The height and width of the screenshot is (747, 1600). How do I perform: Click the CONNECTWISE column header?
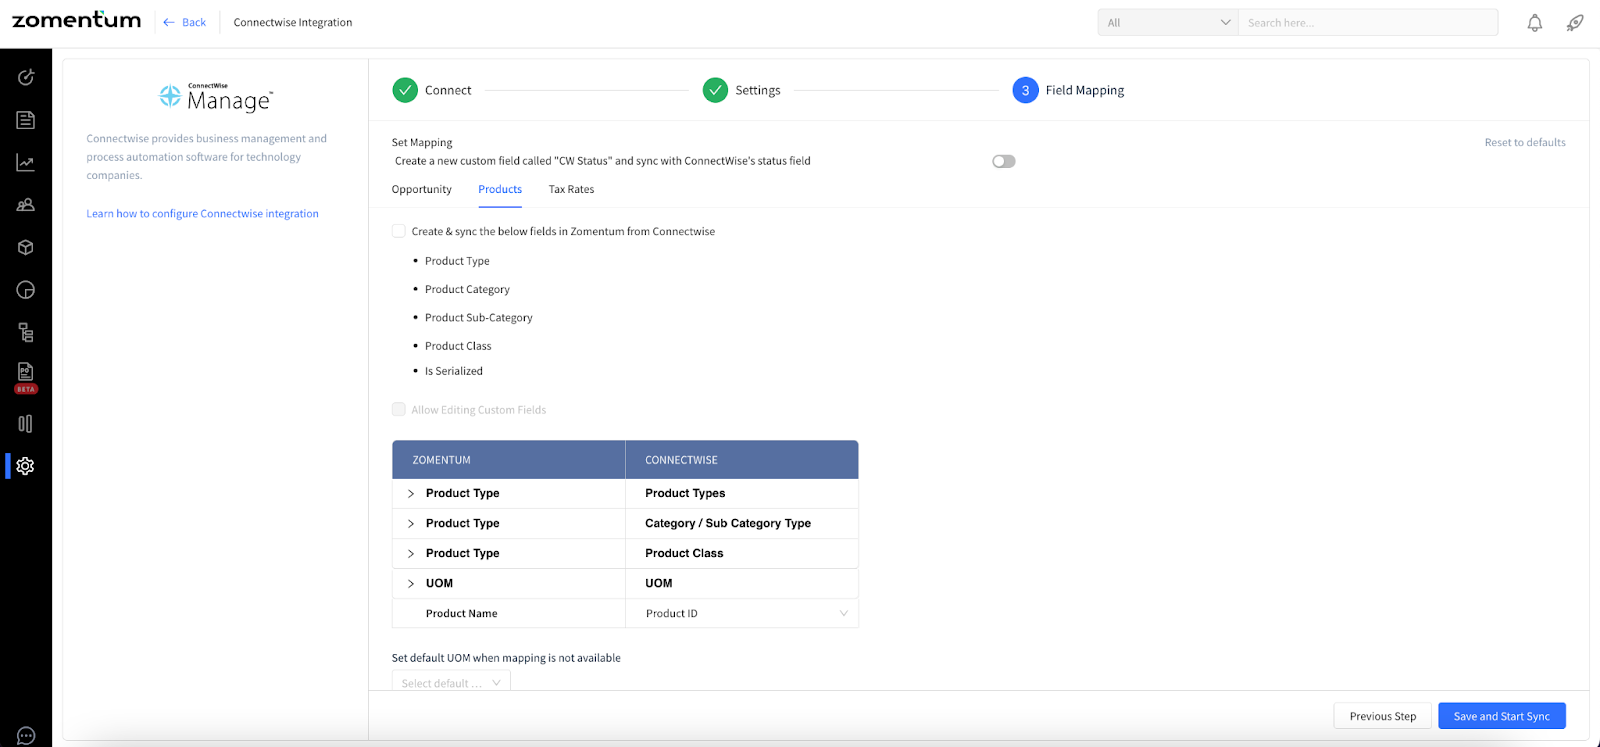pos(742,460)
